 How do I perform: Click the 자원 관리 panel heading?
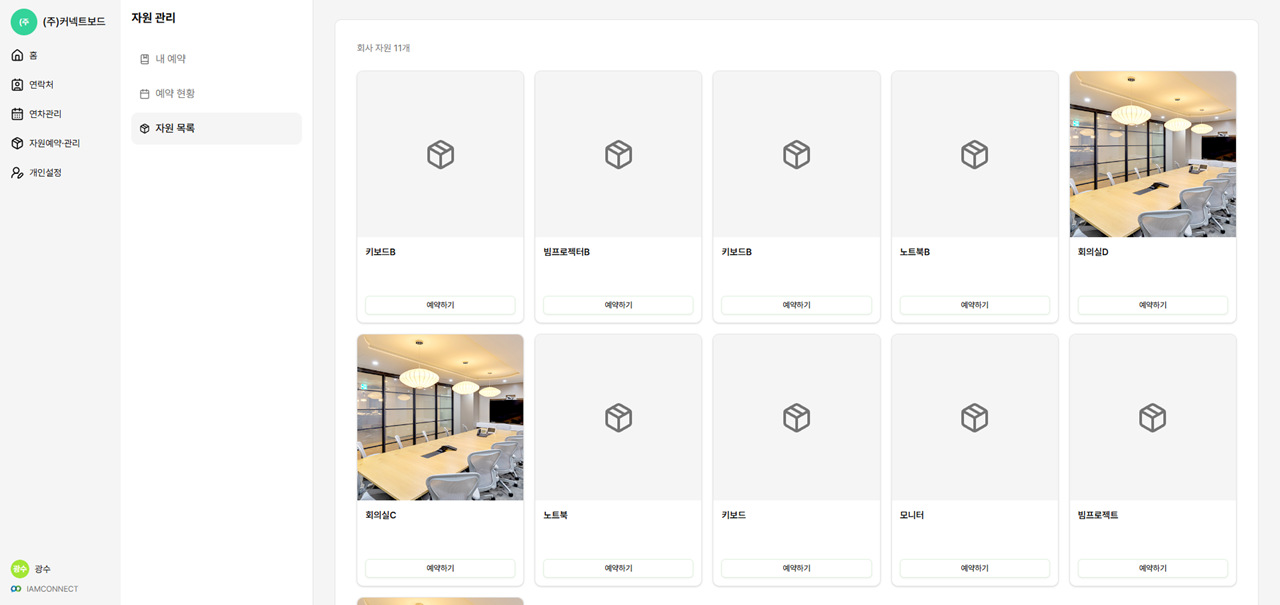[154, 18]
